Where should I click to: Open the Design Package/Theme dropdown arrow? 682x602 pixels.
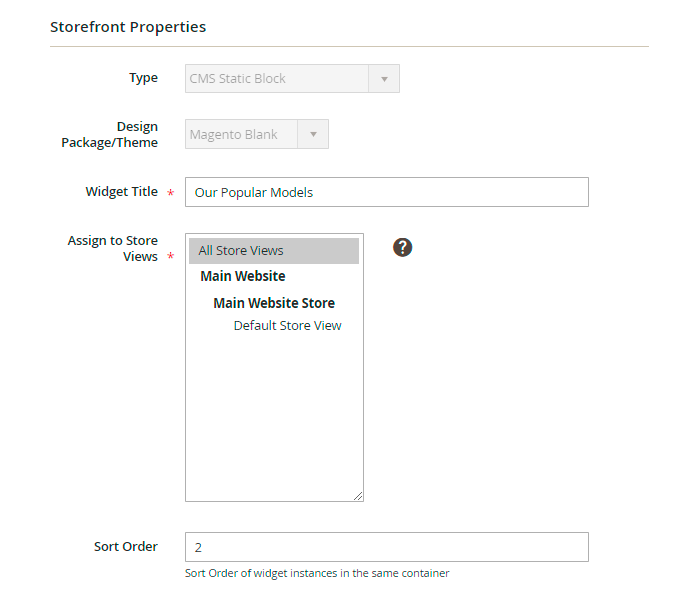pos(314,135)
